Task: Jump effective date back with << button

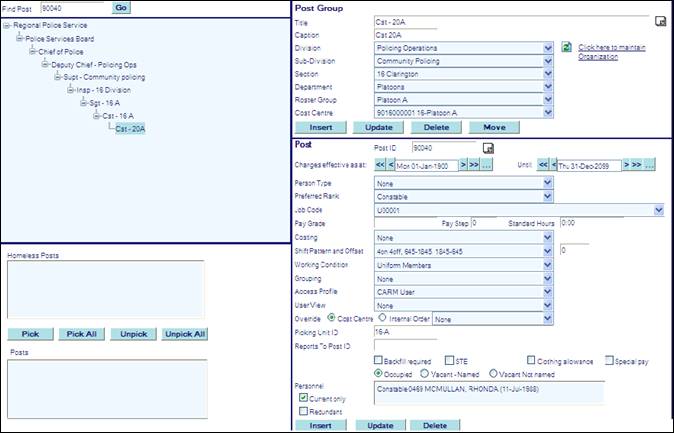Action: tap(380, 165)
